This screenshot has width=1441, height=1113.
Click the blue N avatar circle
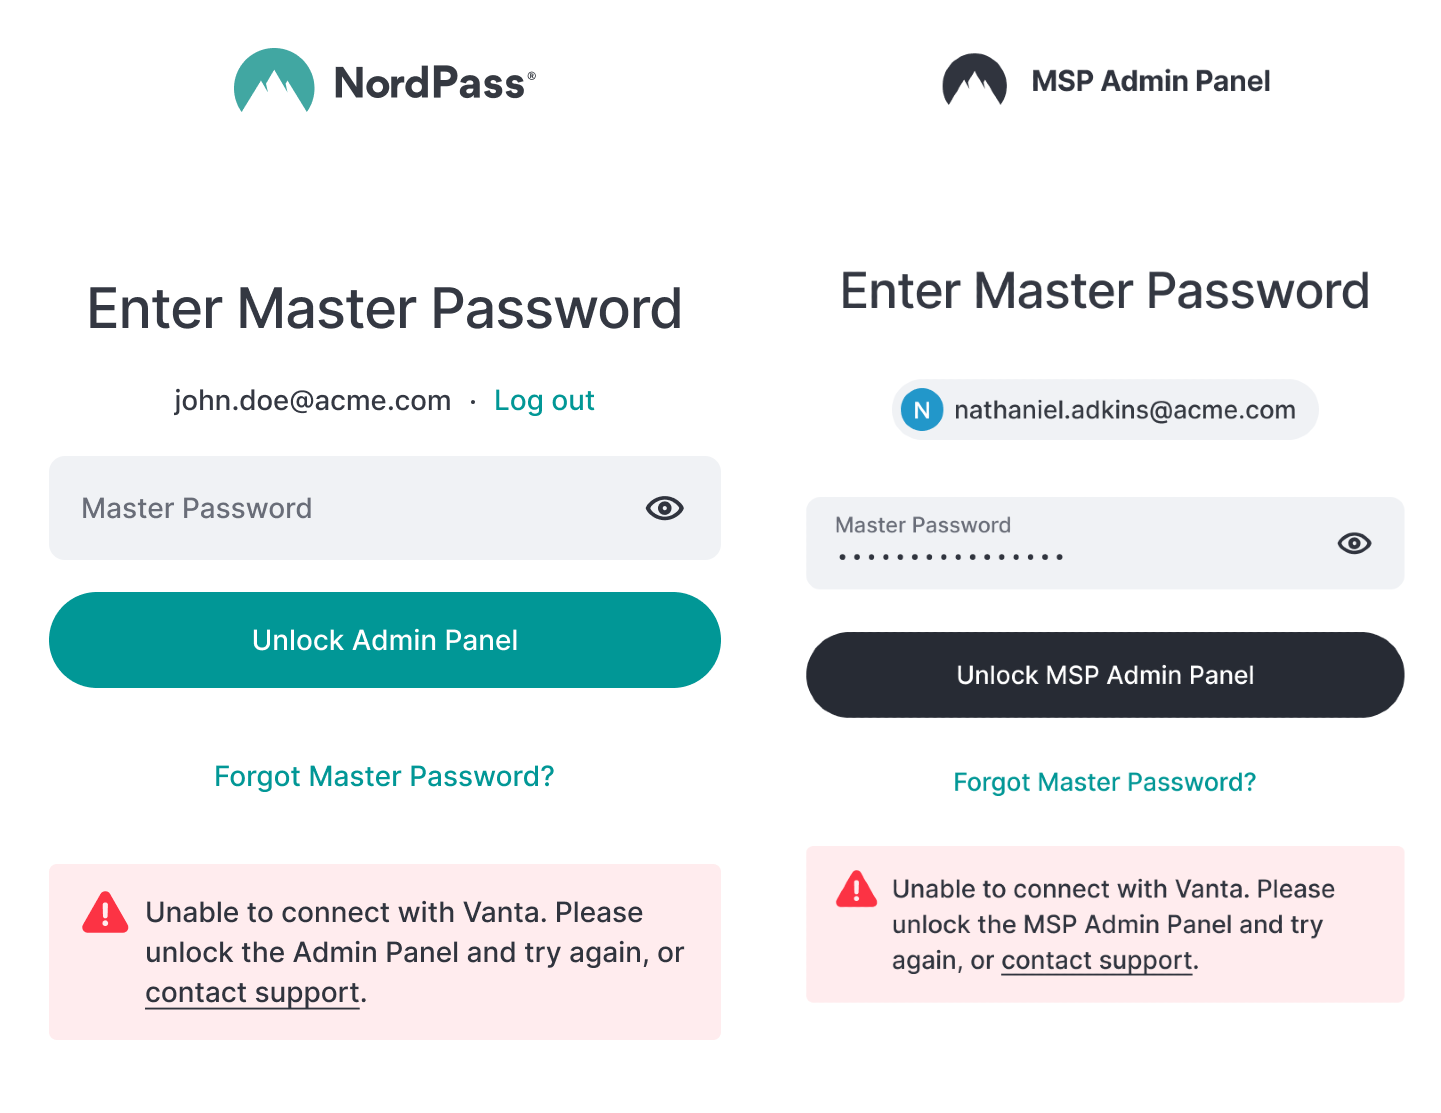click(x=922, y=410)
